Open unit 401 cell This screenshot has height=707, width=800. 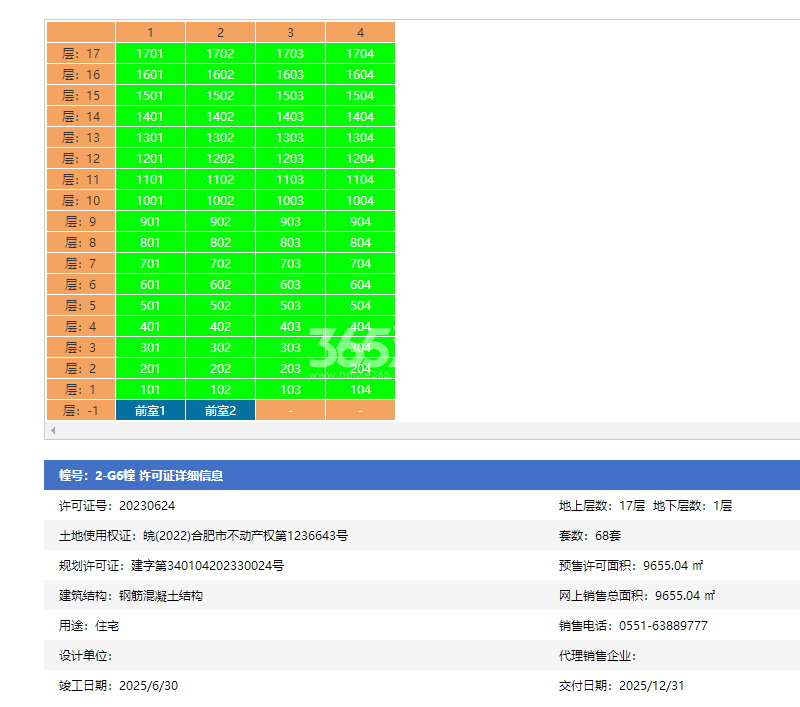(150, 326)
